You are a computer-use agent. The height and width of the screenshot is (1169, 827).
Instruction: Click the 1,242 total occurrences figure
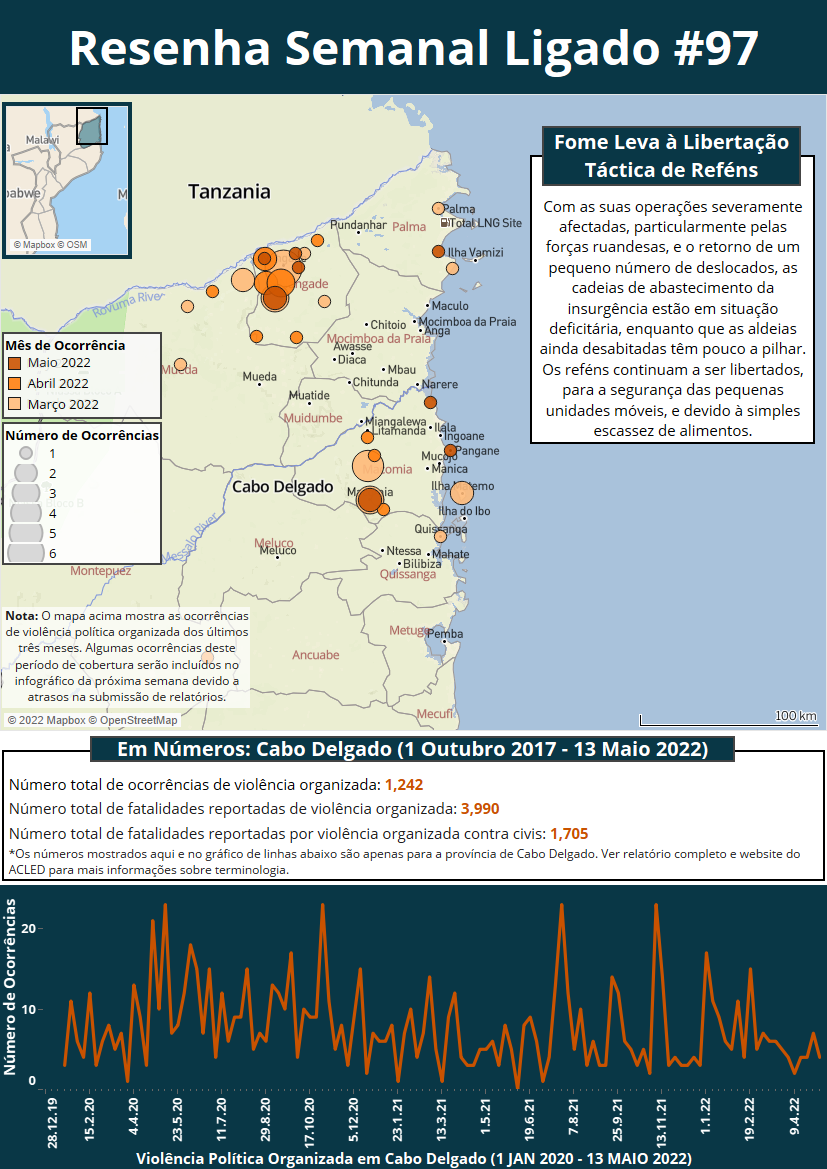404,784
